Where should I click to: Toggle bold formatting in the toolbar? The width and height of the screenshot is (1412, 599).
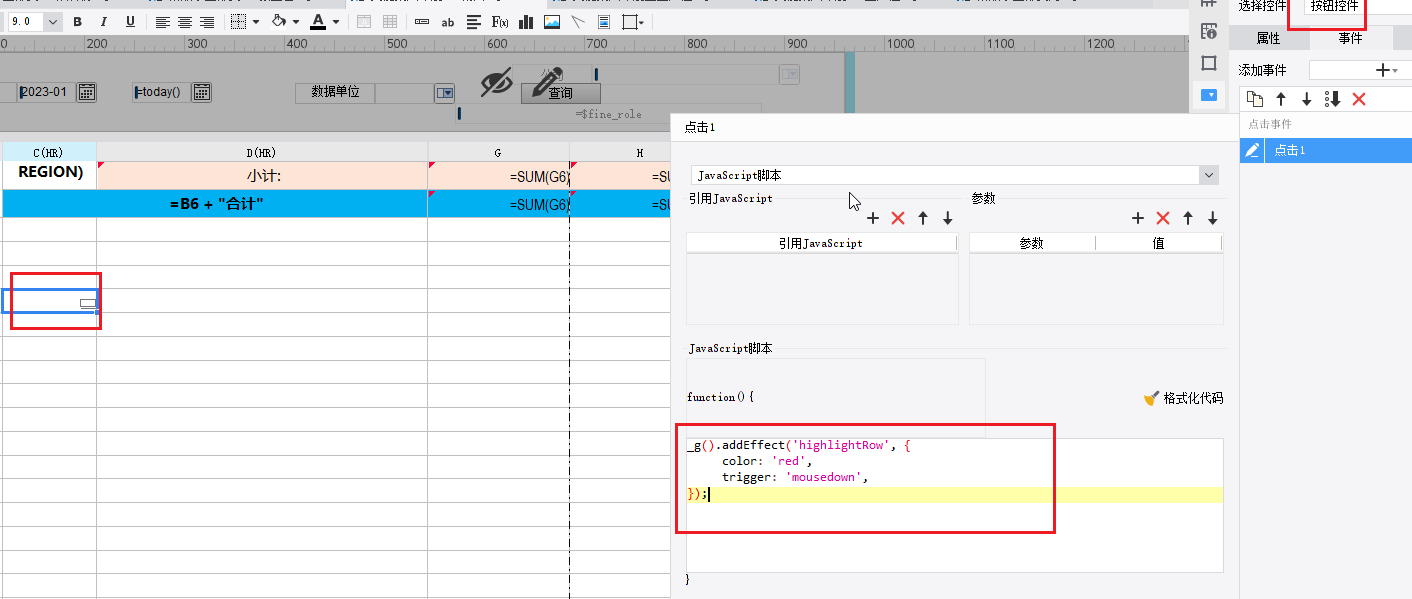77,21
